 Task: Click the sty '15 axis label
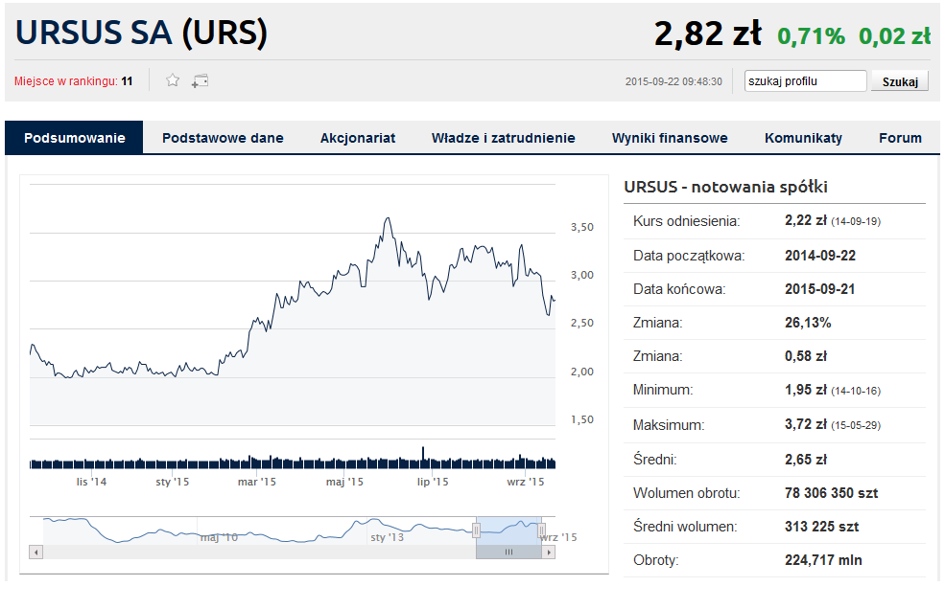pos(172,482)
